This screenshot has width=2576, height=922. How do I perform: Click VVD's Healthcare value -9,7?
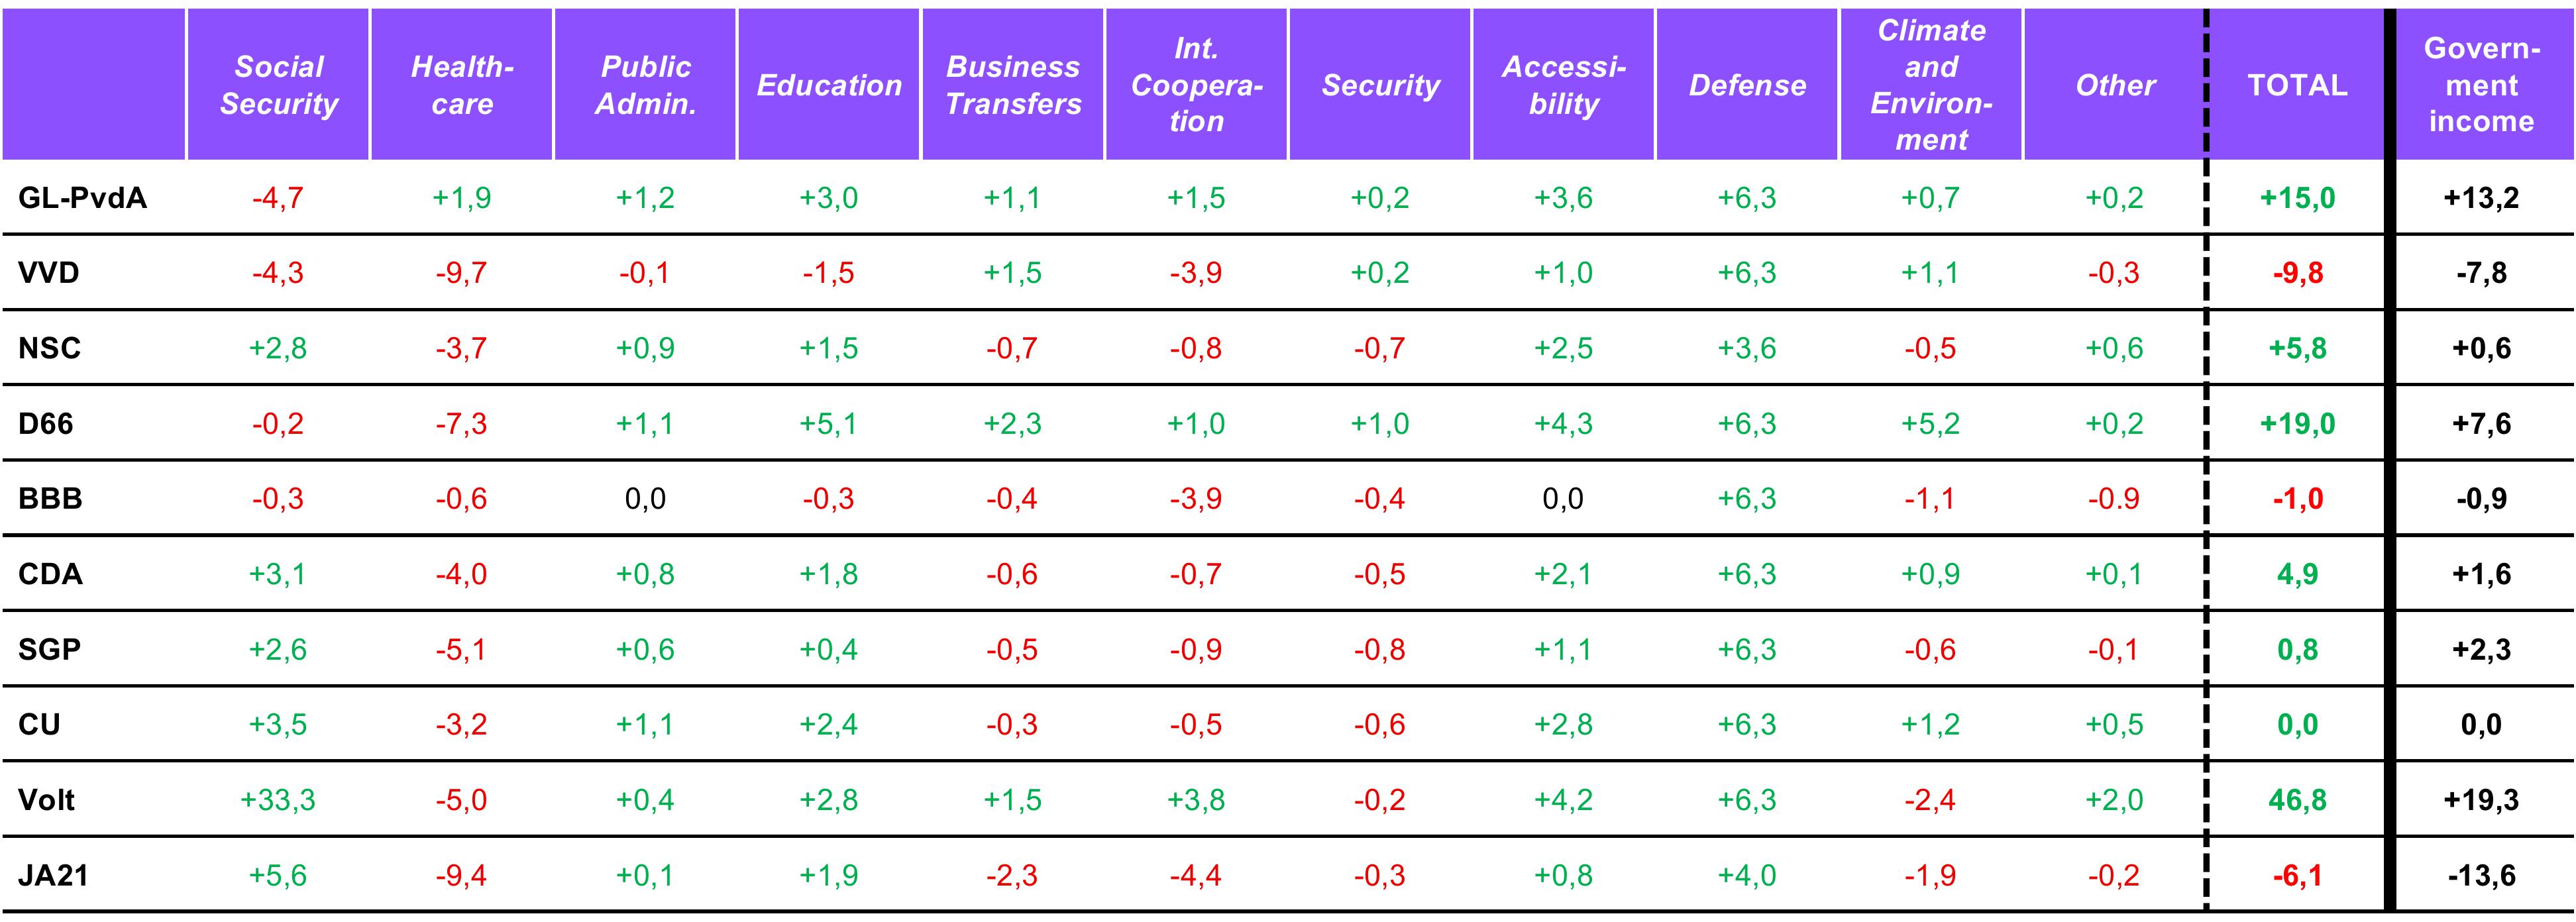click(x=461, y=273)
